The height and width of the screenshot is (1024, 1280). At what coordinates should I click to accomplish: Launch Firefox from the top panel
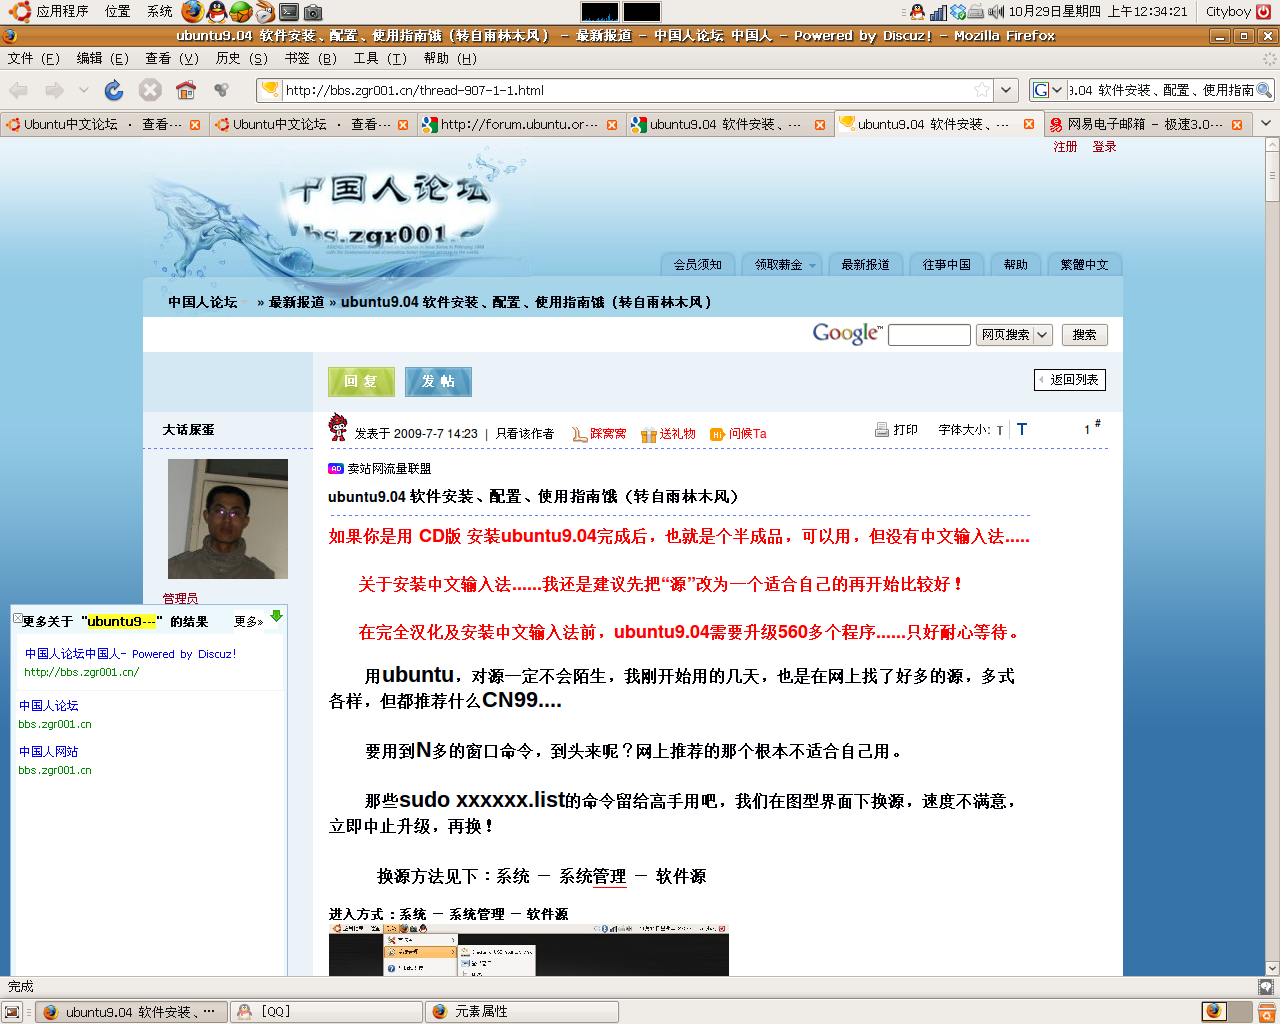tap(193, 12)
